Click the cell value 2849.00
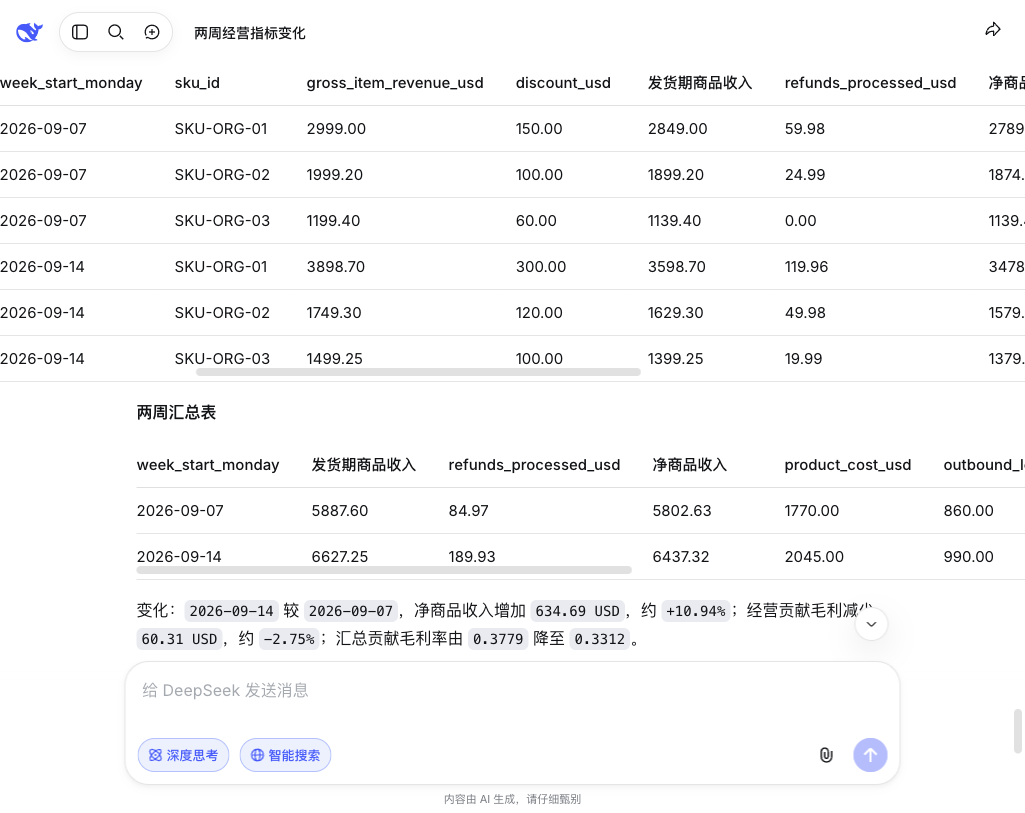The height and width of the screenshot is (813, 1025). click(677, 129)
